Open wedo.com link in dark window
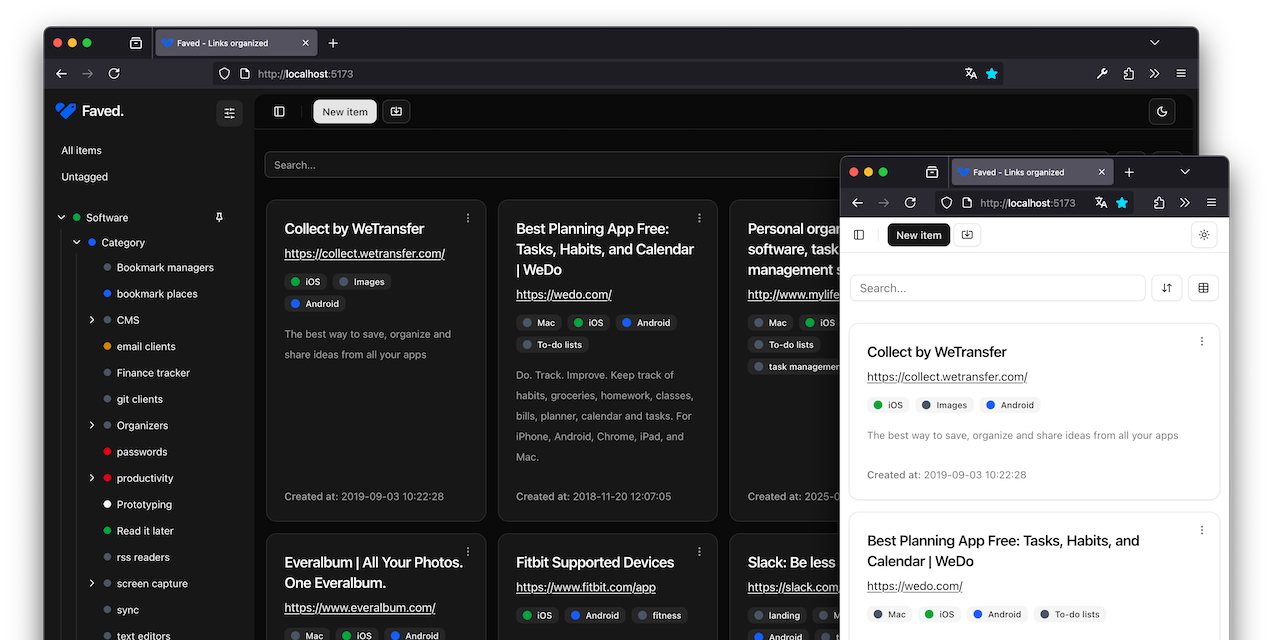Image resolution: width=1280 pixels, height=640 pixels. (564, 295)
